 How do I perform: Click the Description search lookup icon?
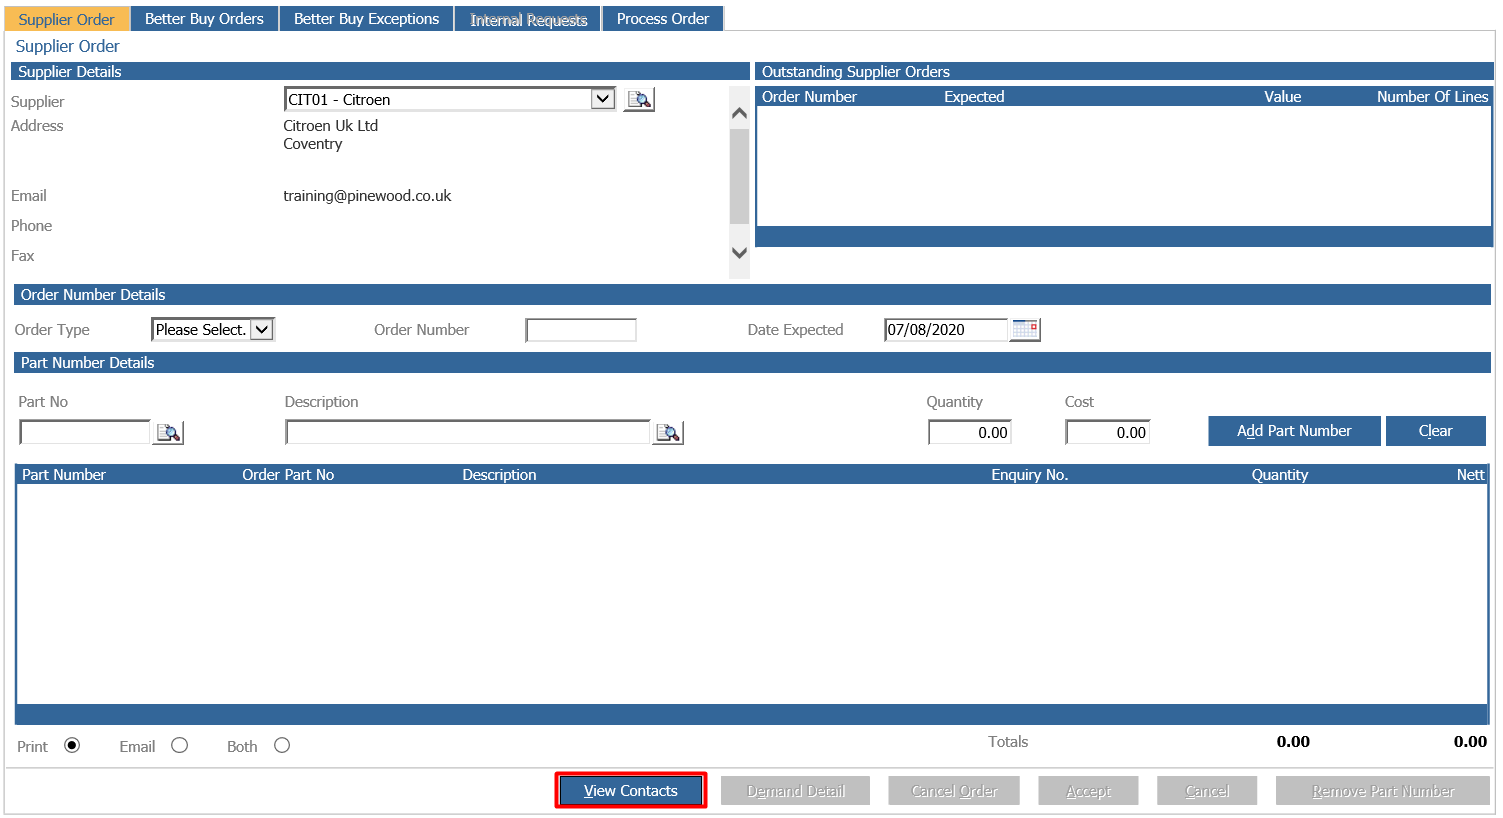coord(668,432)
